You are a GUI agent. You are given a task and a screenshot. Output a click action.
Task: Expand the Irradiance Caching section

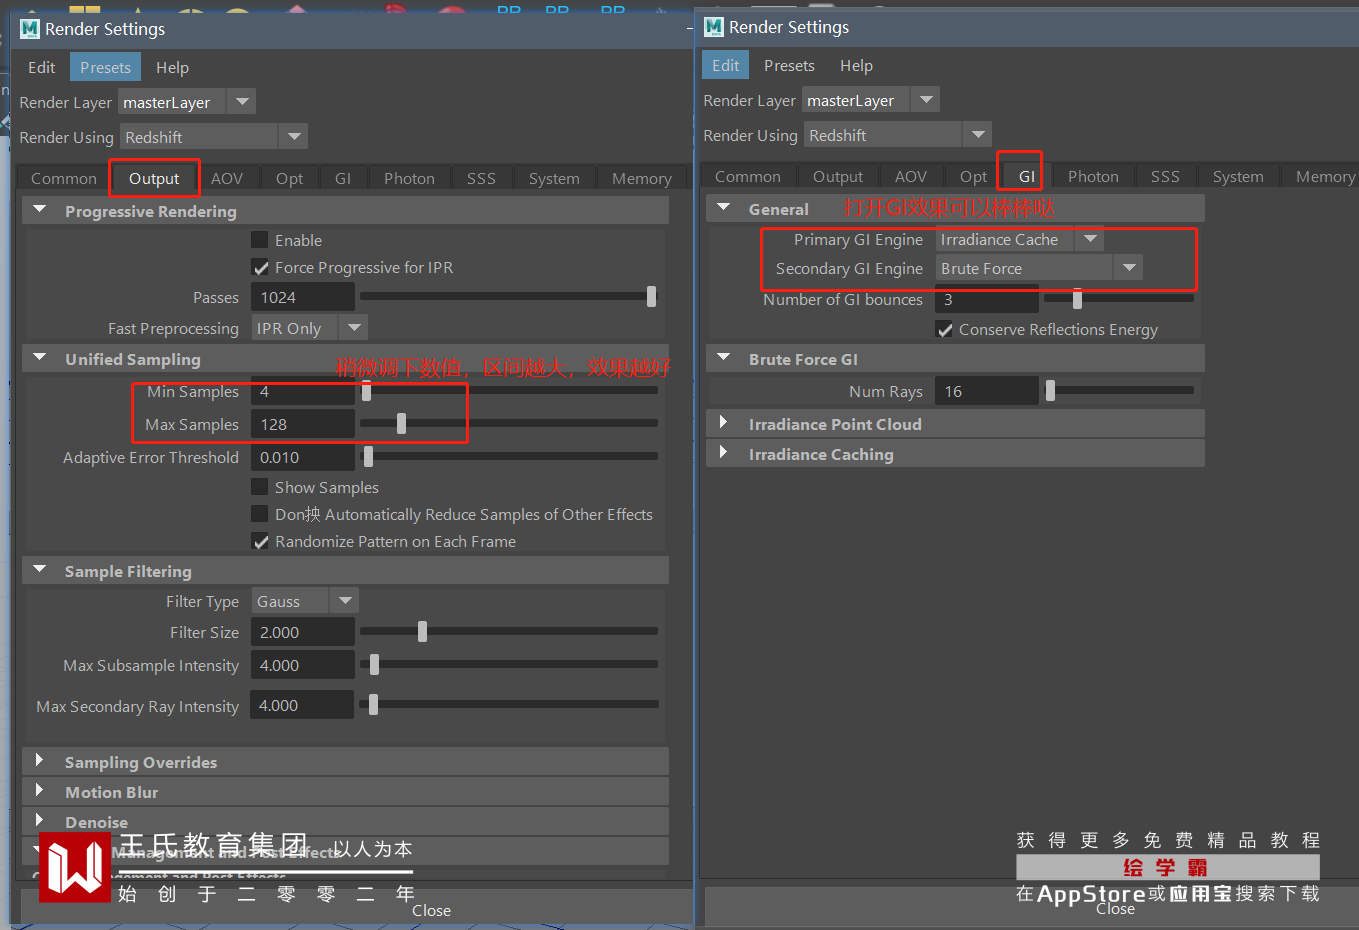tap(724, 453)
